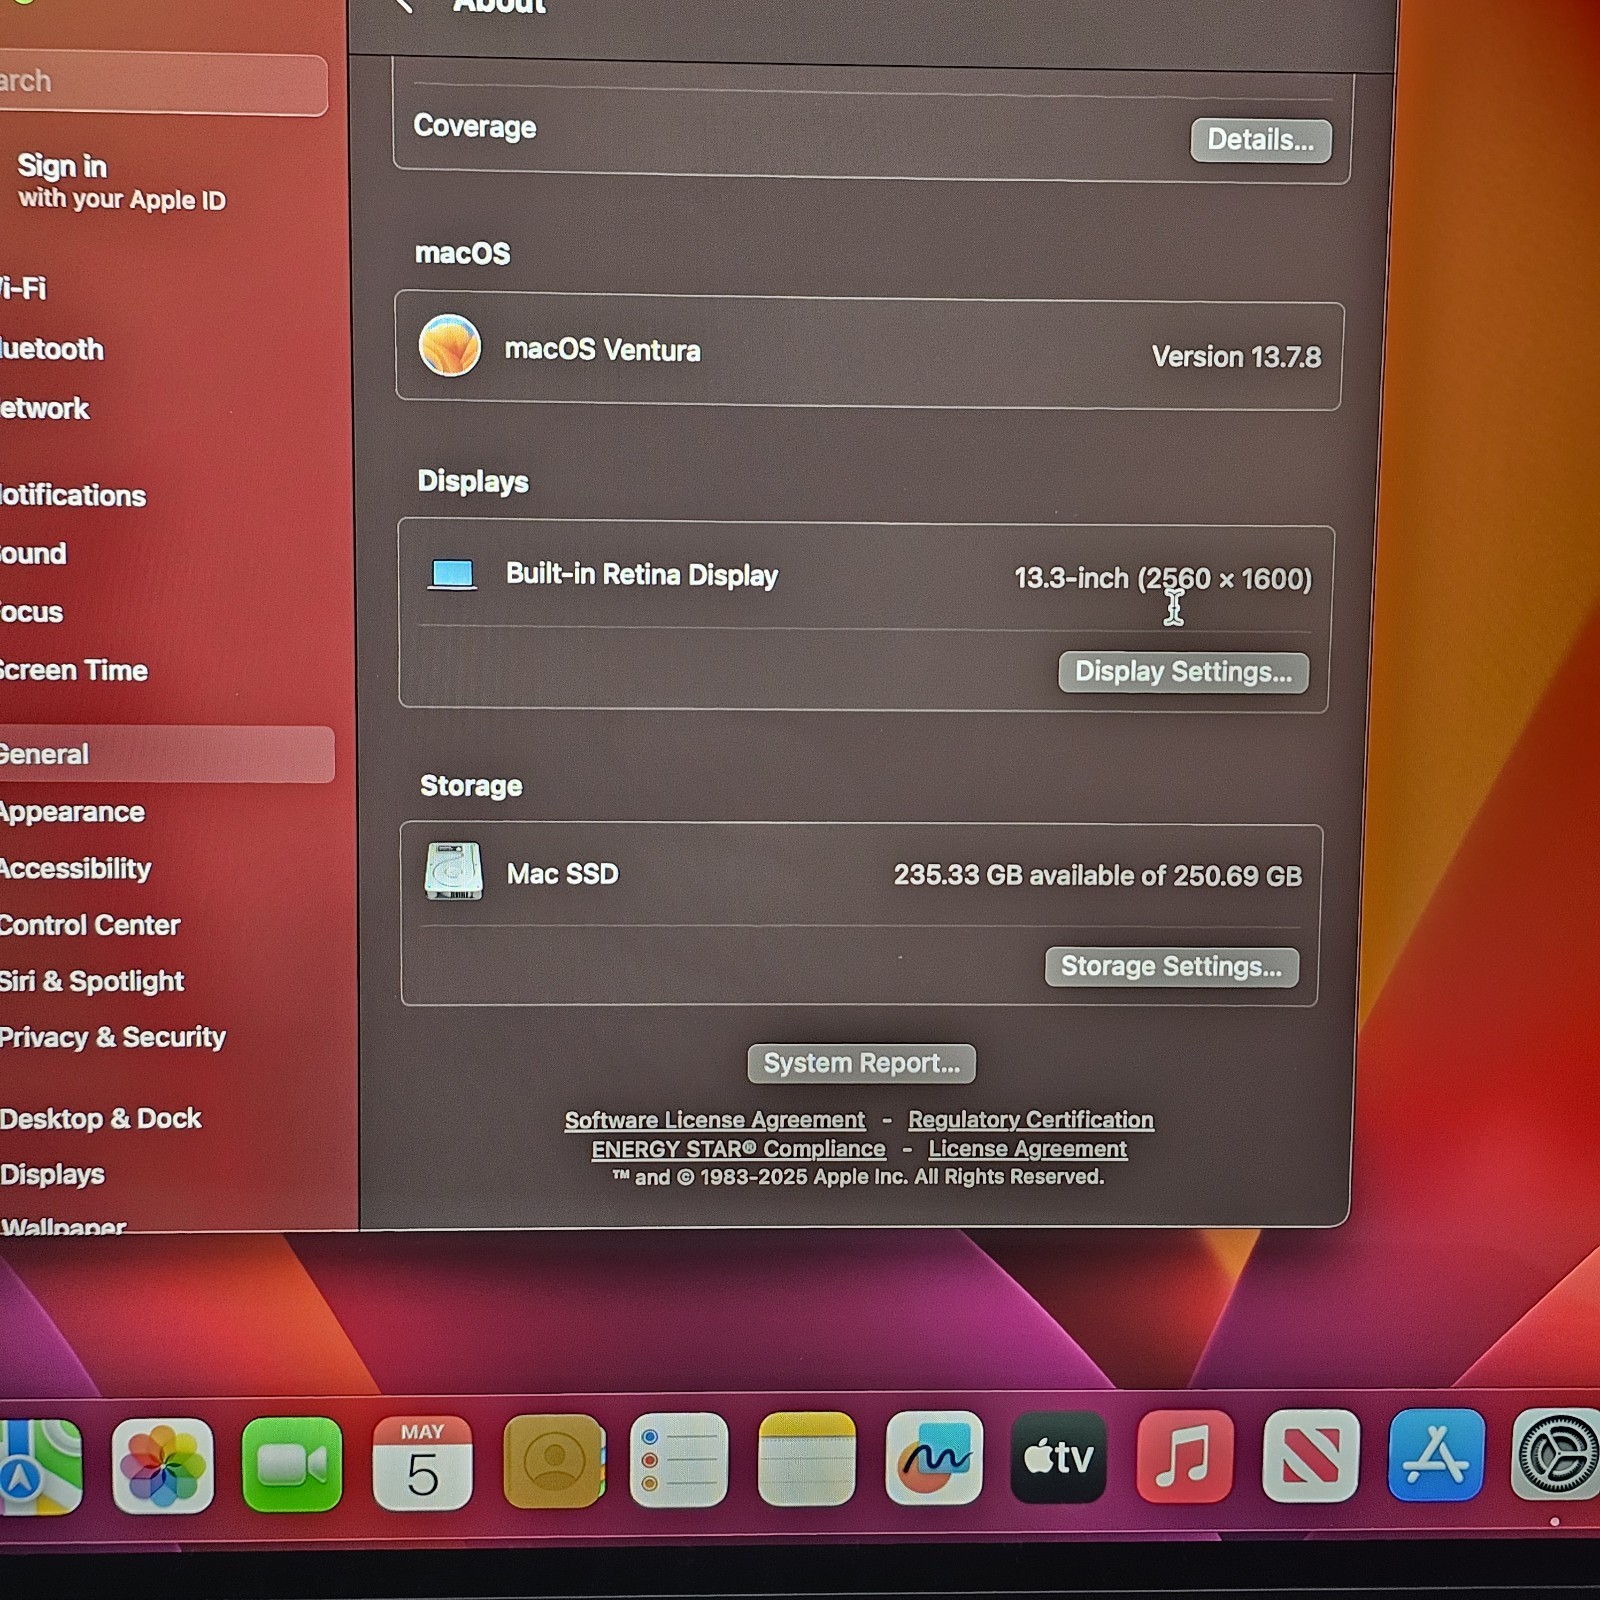Open Network settings in sidebar

coord(45,408)
